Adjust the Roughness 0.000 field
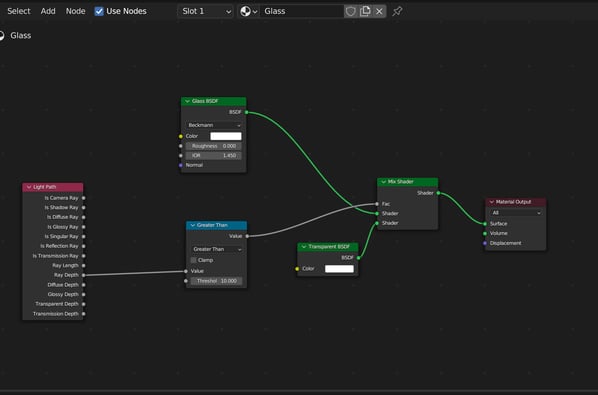 click(x=214, y=146)
